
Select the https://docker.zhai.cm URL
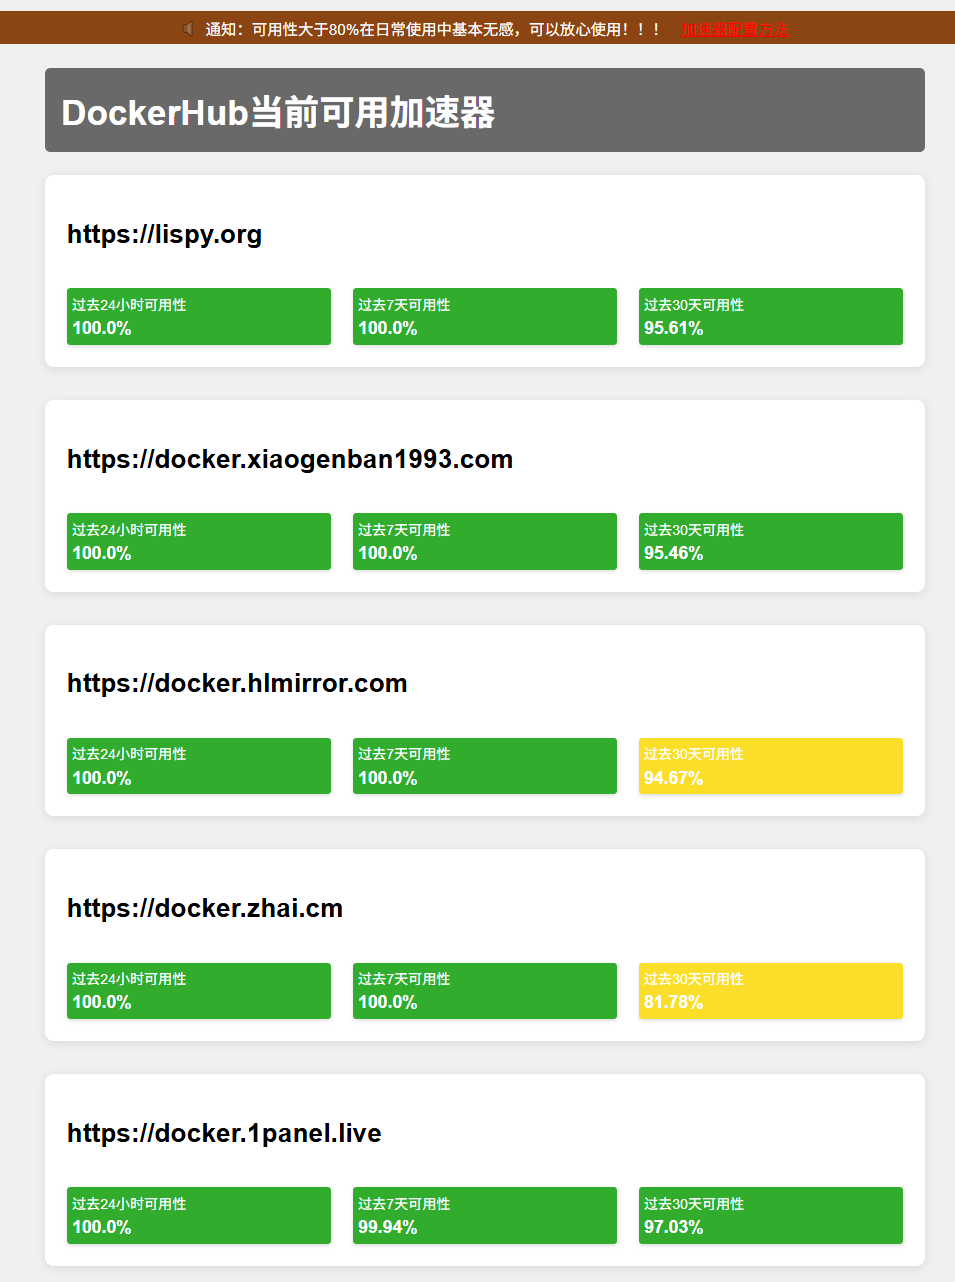click(205, 908)
